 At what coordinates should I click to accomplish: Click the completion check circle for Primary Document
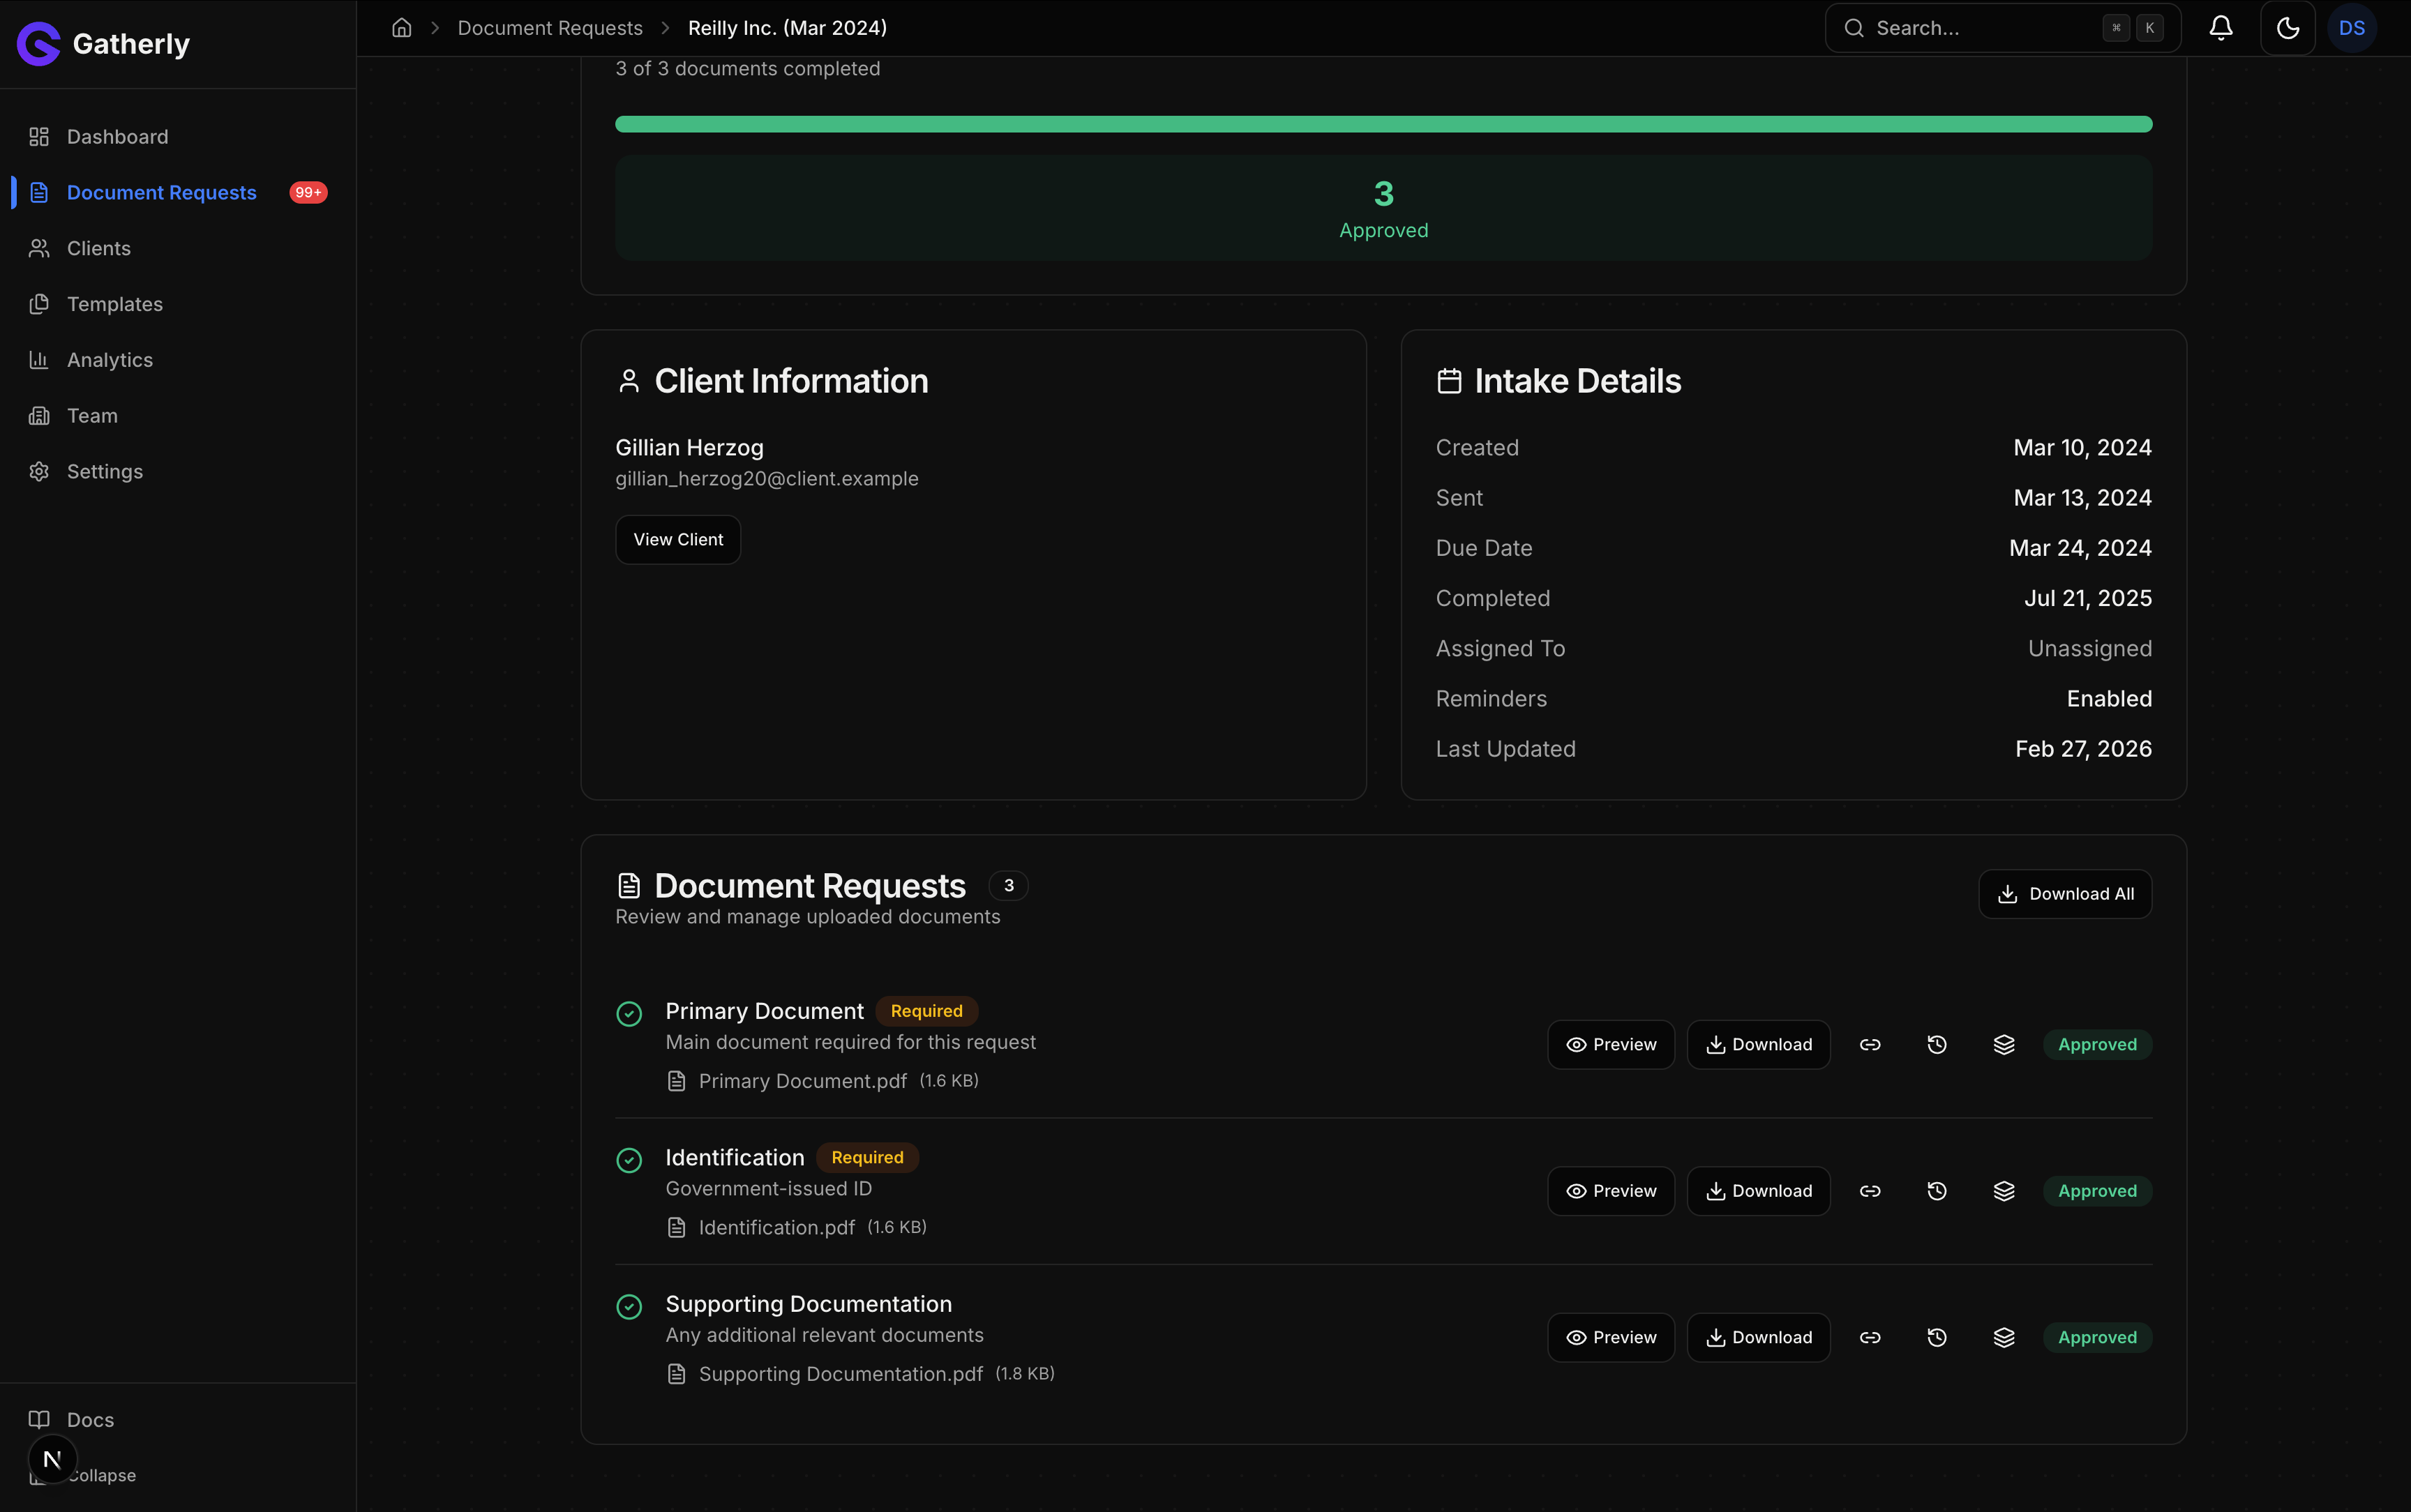[x=629, y=1013]
